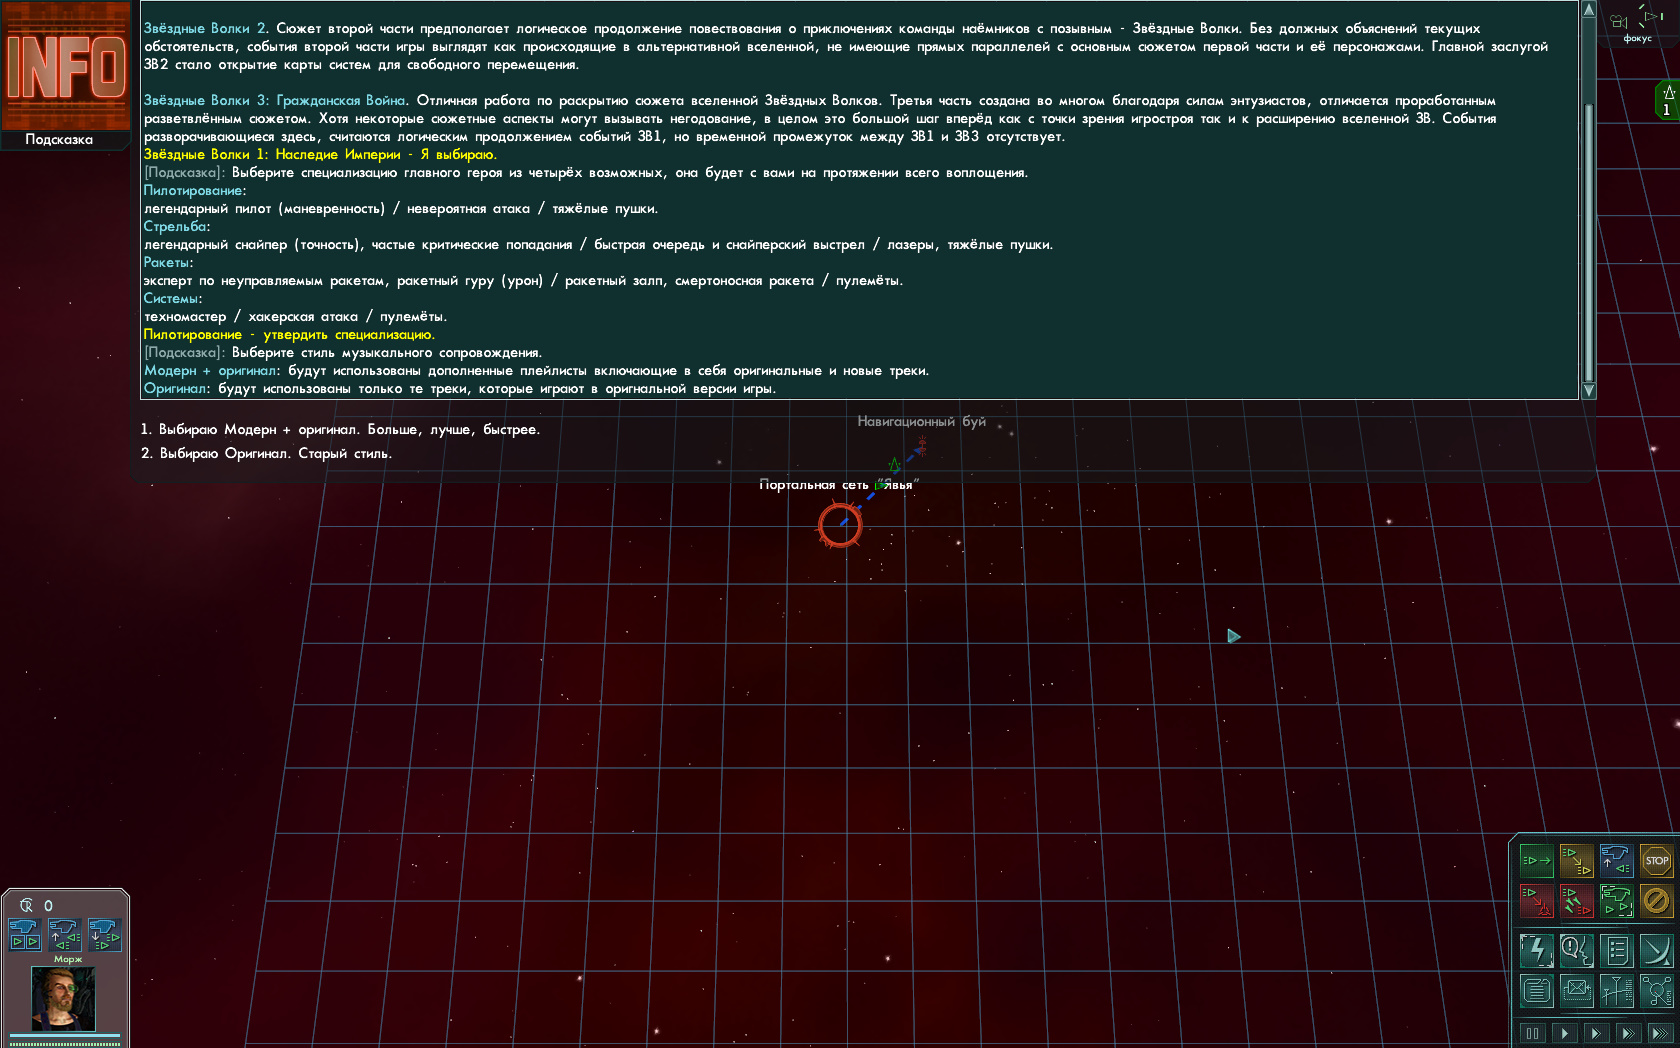Click the 'Морж' pilot name label
This screenshot has height=1048, width=1680.
pos(68,959)
